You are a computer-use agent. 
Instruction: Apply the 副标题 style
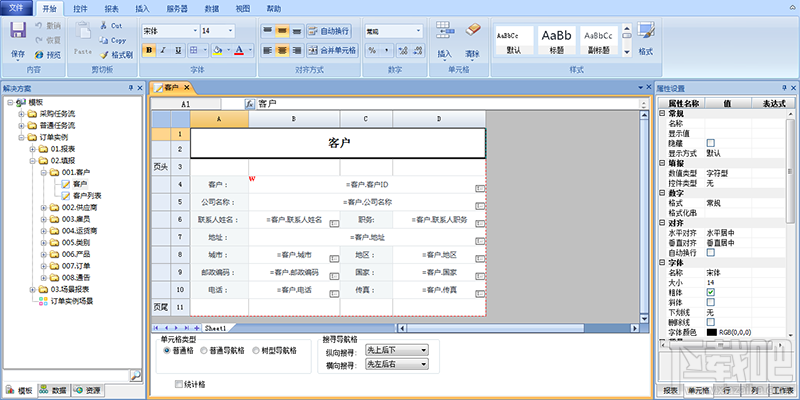pyautogui.click(x=598, y=40)
